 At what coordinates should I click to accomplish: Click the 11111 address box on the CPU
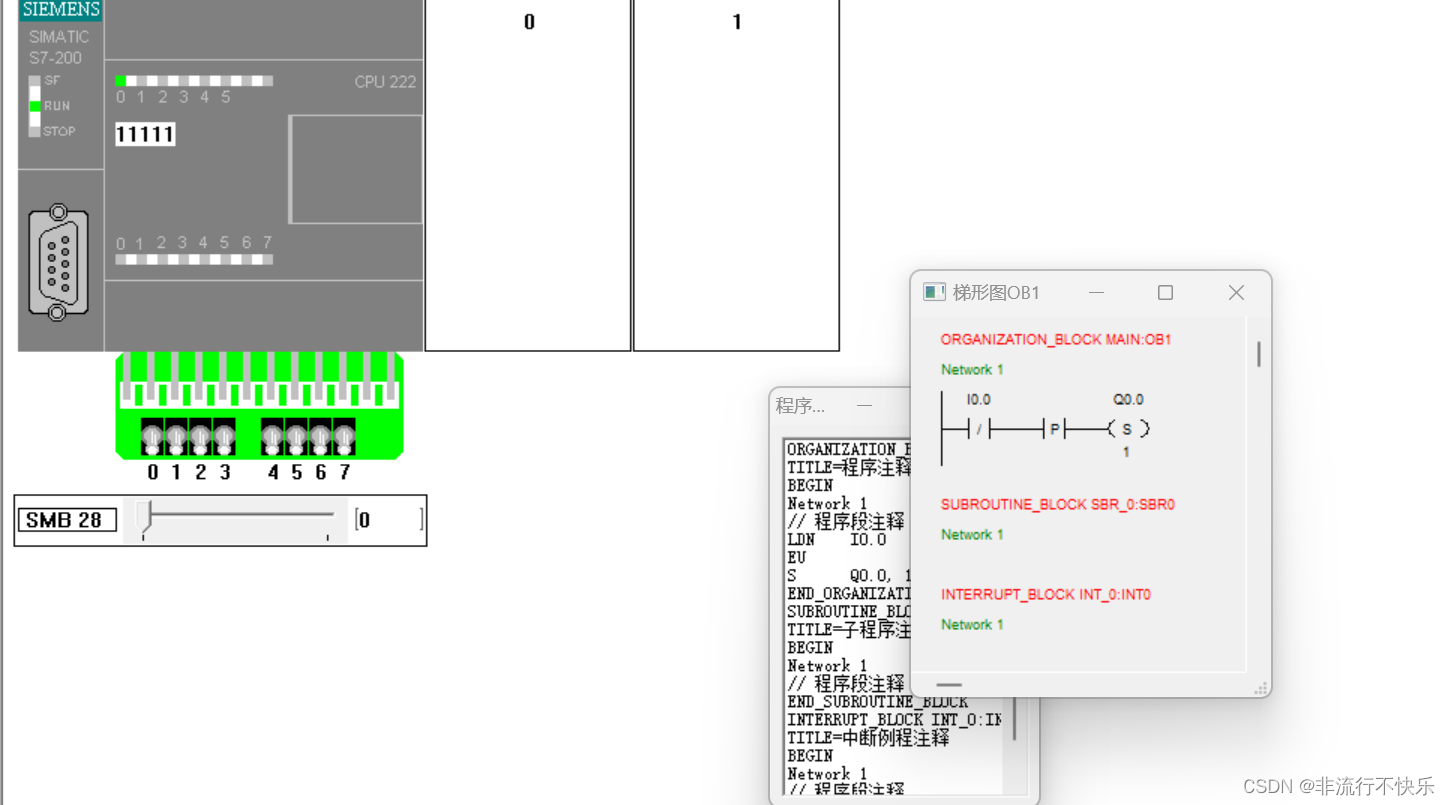click(145, 134)
